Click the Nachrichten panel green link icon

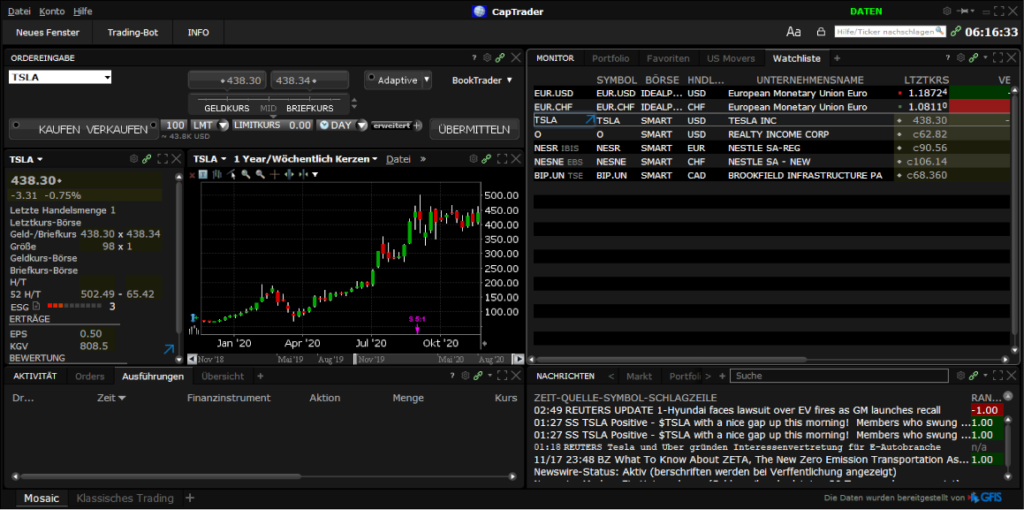(974, 375)
